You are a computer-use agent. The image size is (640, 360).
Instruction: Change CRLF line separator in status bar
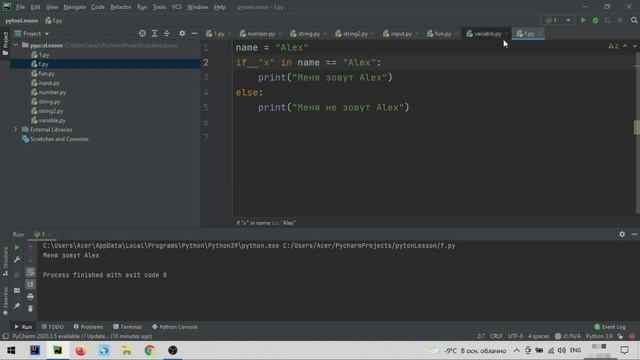pyautogui.click(x=496, y=336)
